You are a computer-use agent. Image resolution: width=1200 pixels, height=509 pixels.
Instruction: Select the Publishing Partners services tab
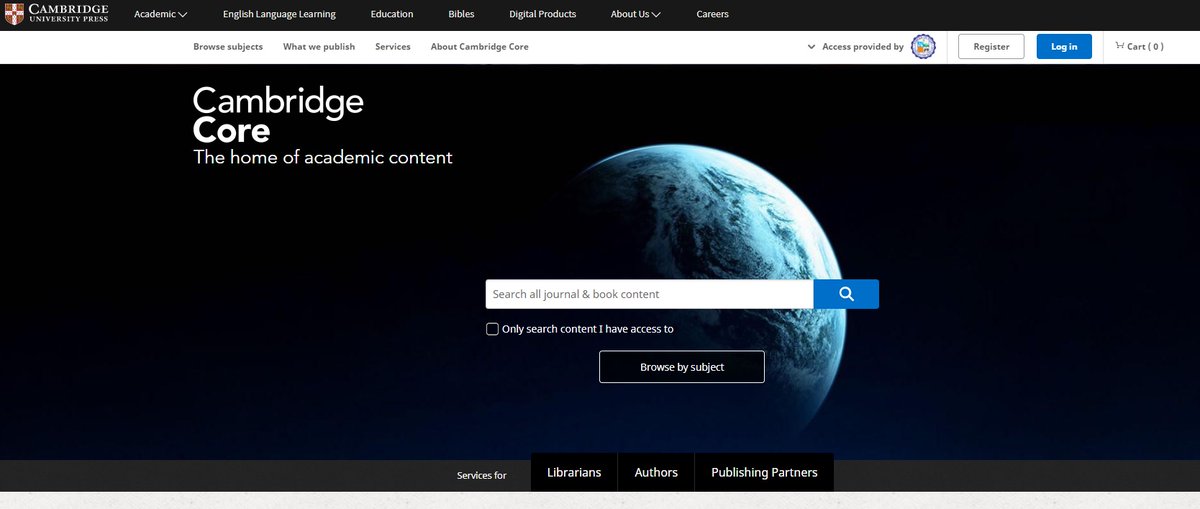(x=764, y=472)
